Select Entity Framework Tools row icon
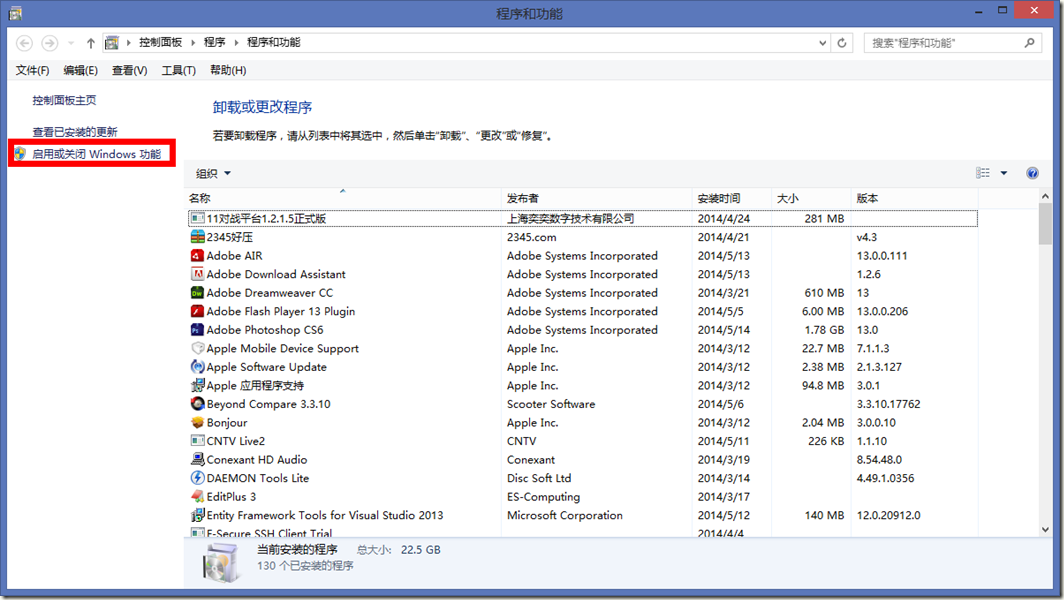1064x600 pixels. (x=197, y=515)
